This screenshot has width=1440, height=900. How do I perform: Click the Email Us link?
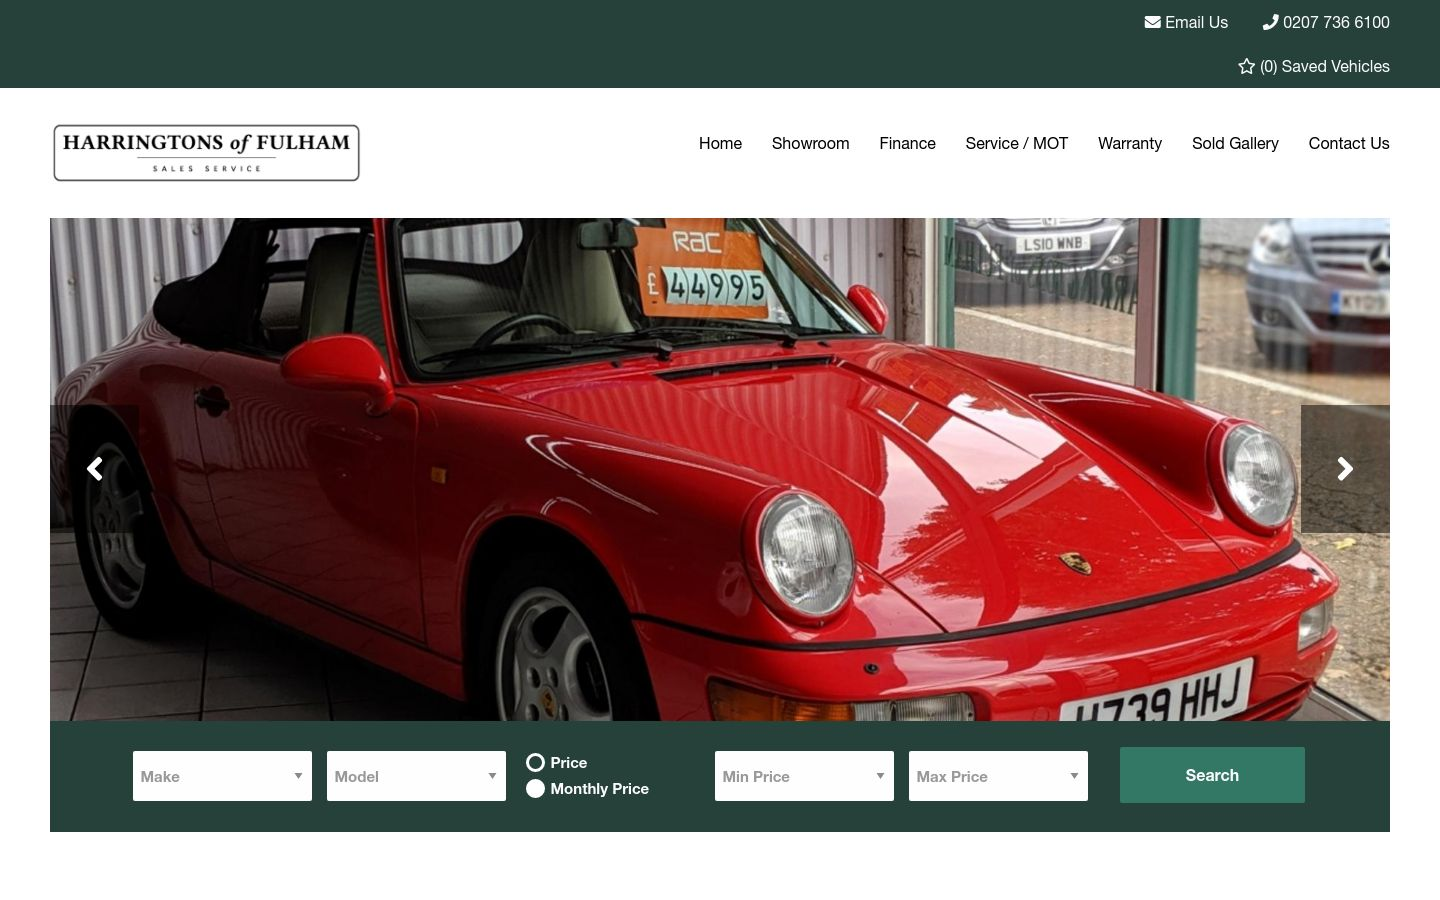(x=1186, y=22)
